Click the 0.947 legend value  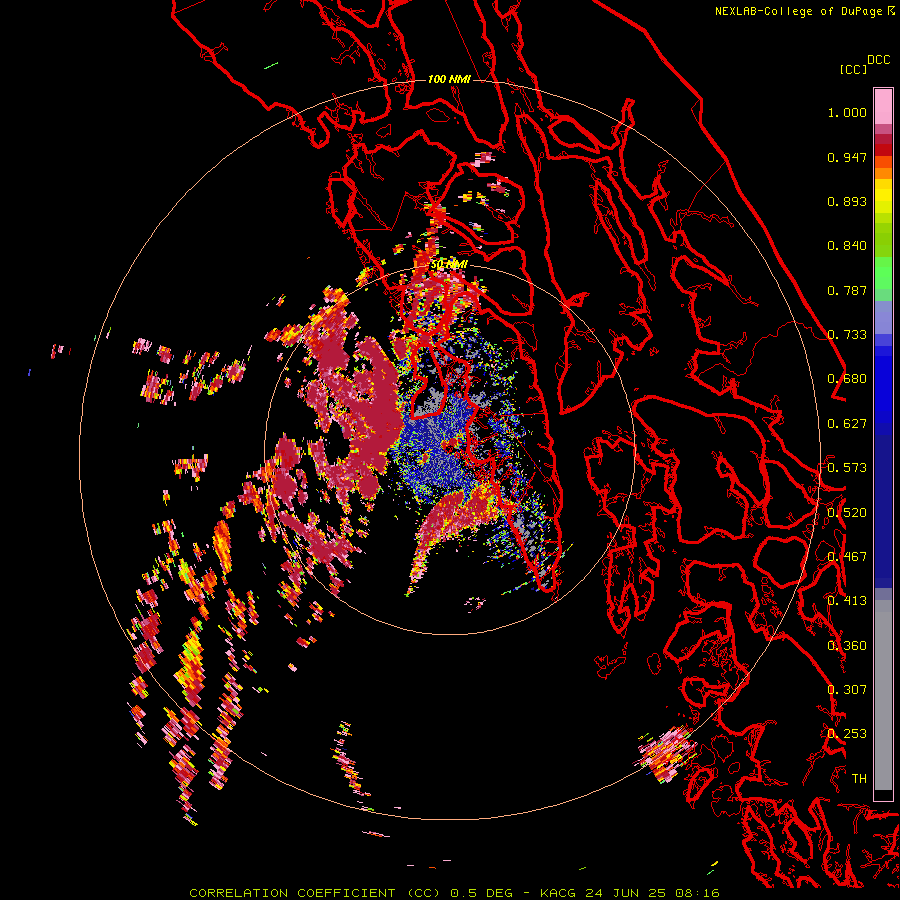pyautogui.click(x=847, y=157)
